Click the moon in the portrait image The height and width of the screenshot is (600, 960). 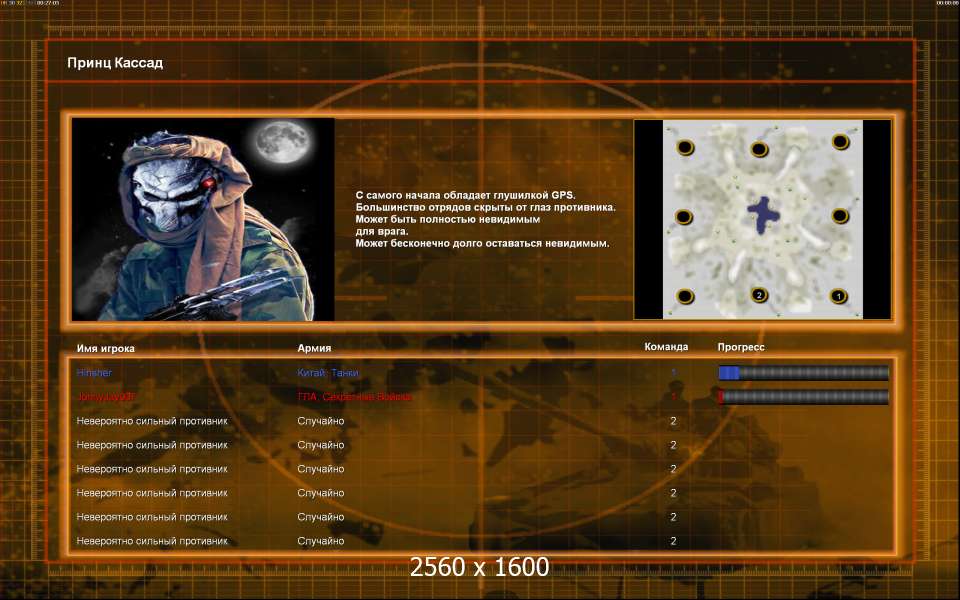282,142
